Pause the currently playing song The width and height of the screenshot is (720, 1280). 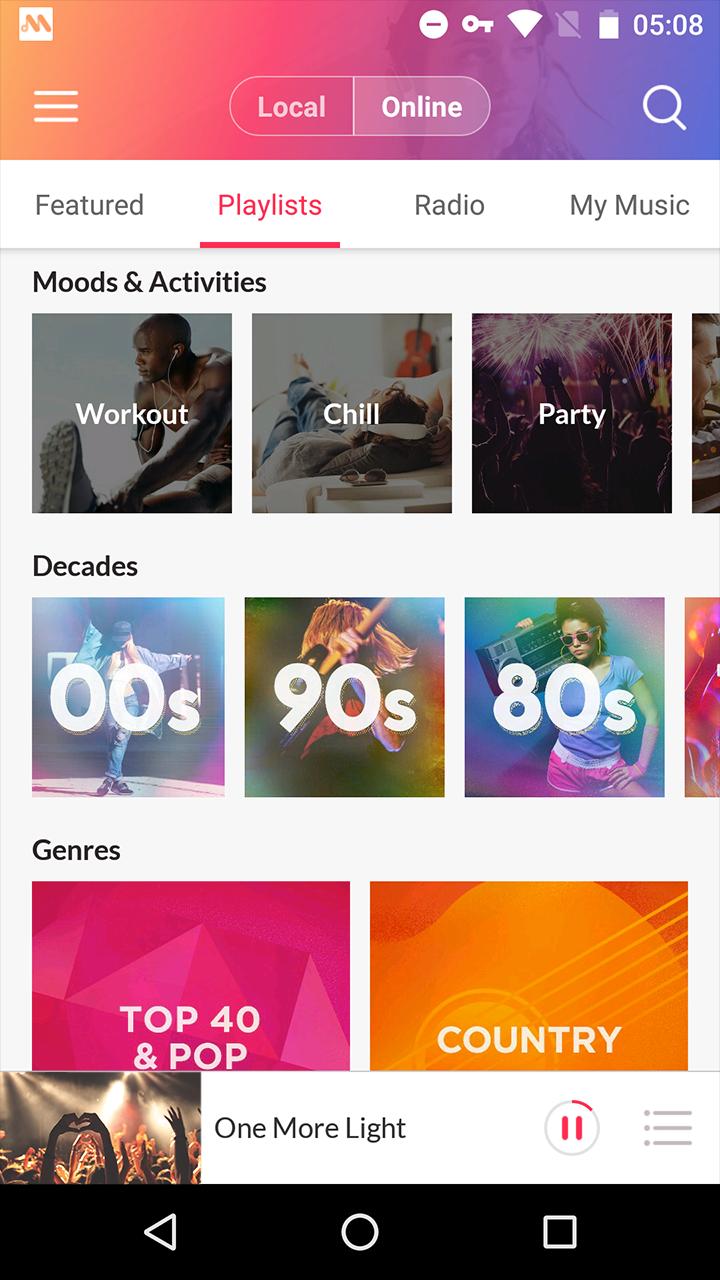(x=572, y=1128)
